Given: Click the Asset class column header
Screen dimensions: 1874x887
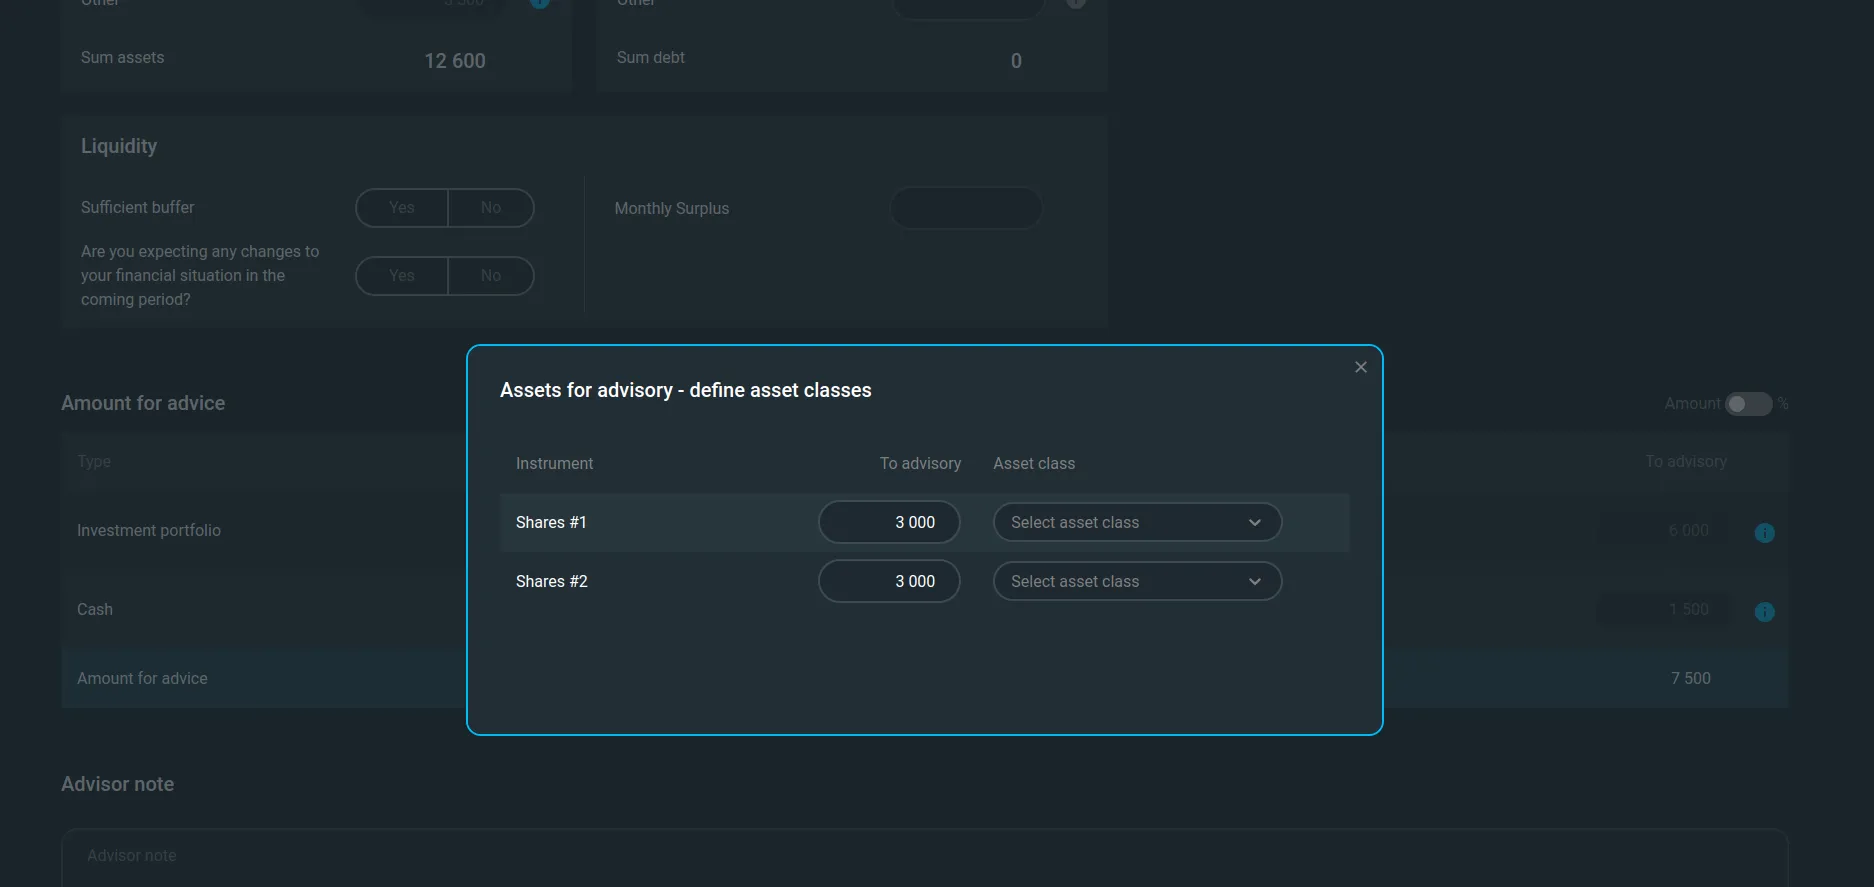Looking at the screenshot, I should coord(1034,463).
